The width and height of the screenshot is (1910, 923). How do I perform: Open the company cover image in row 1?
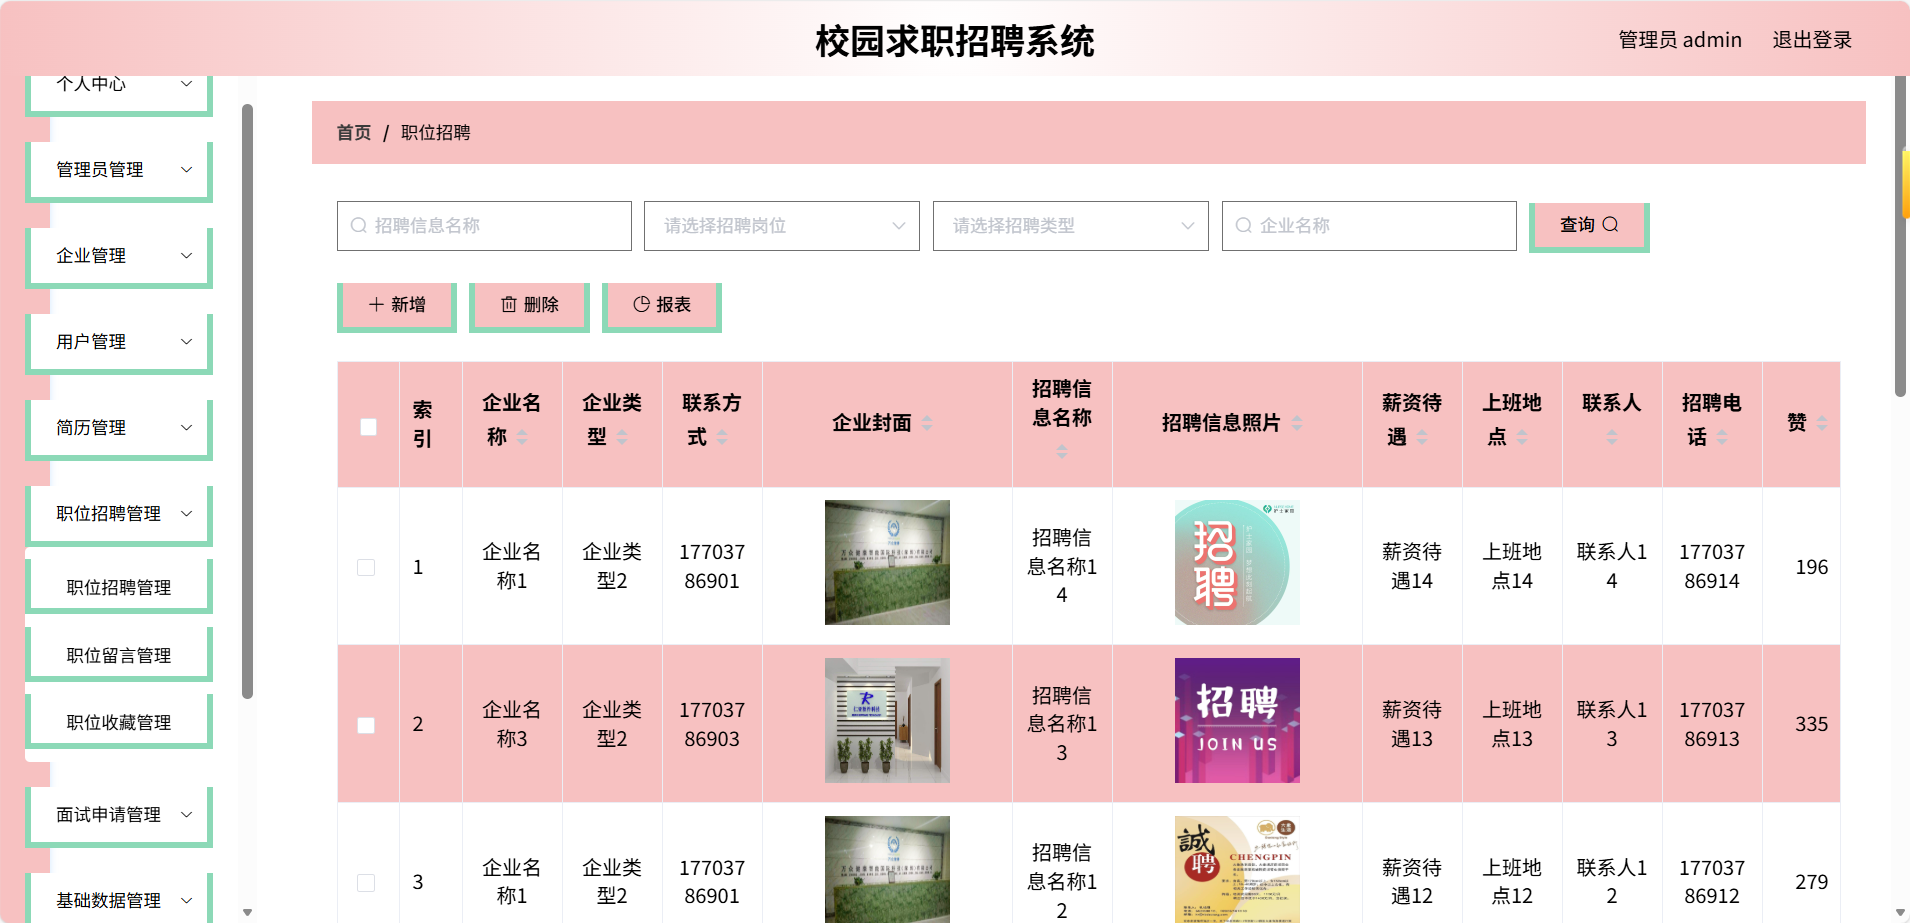[887, 563]
